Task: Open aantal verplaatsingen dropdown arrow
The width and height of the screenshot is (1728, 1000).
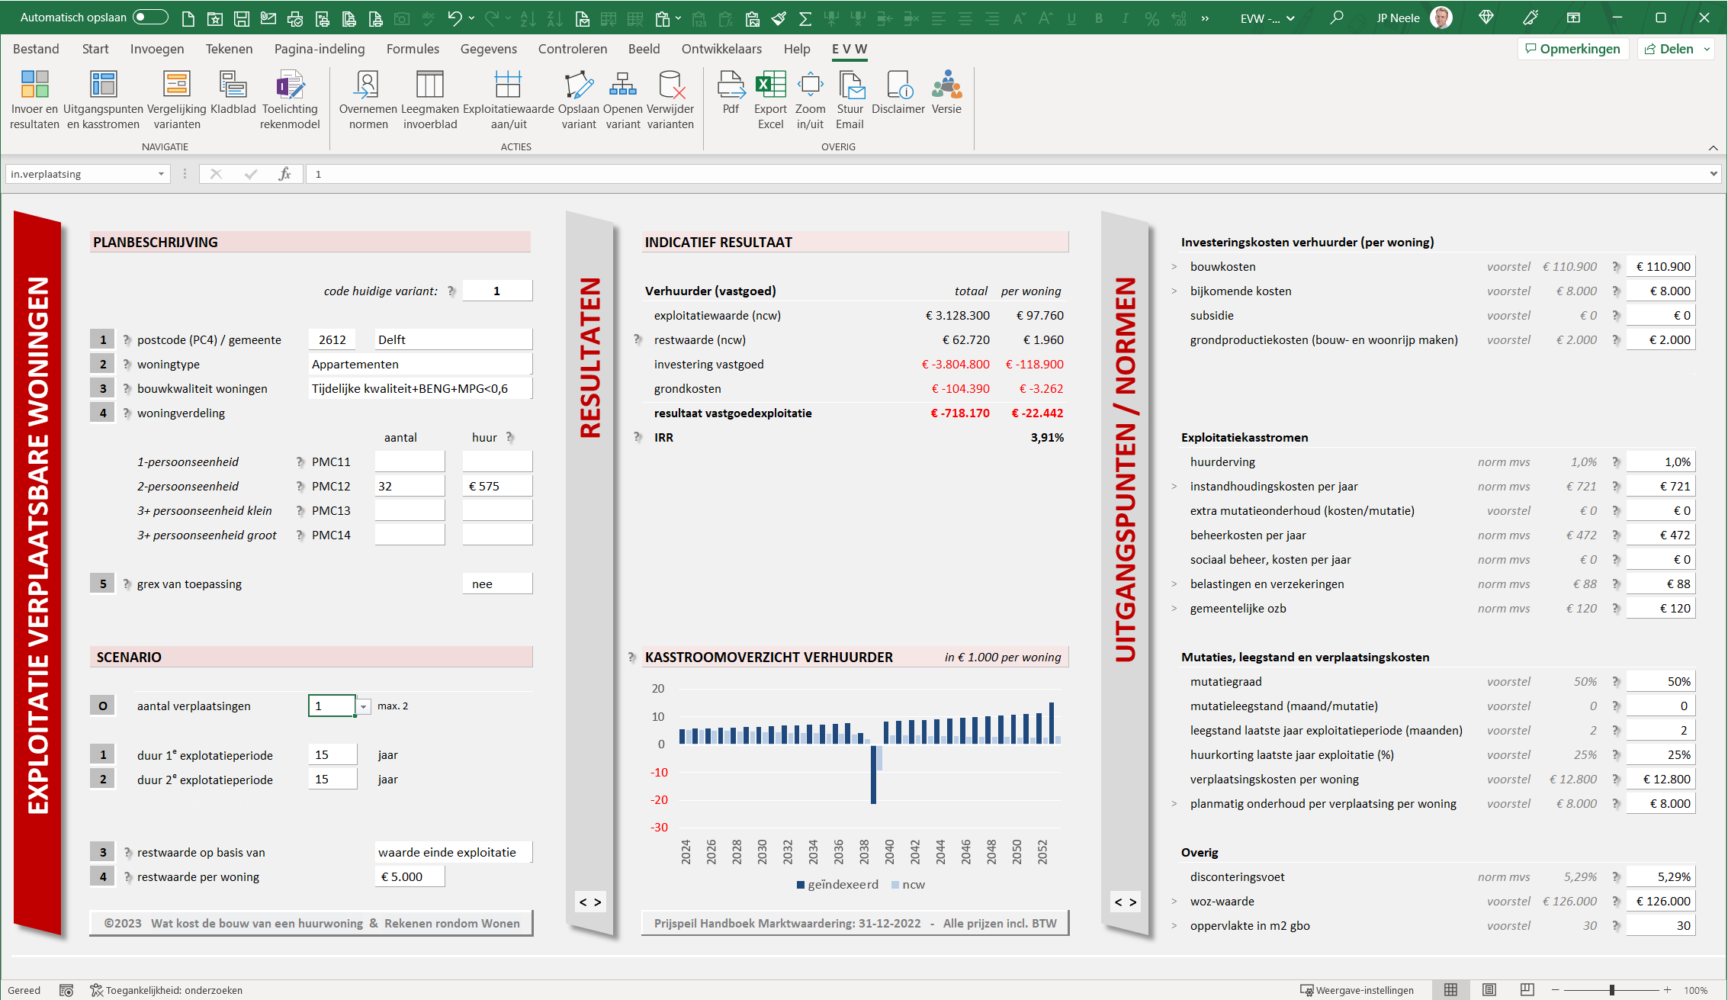Action: pyautogui.click(x=363, y=706)
